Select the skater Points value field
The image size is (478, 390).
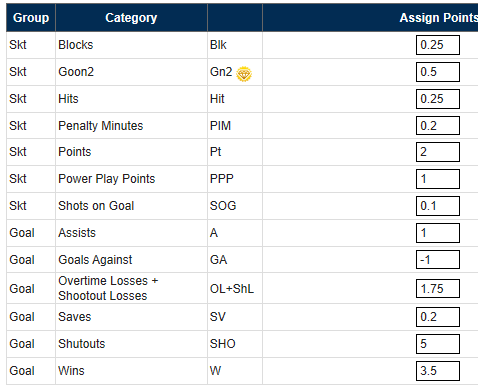pos(438,152)
